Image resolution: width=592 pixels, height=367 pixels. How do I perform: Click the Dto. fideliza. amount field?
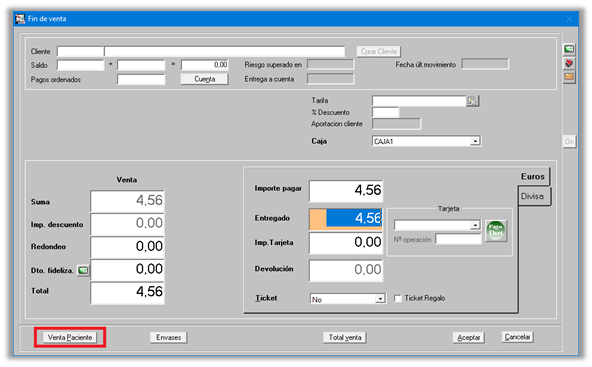coord(127,270)
